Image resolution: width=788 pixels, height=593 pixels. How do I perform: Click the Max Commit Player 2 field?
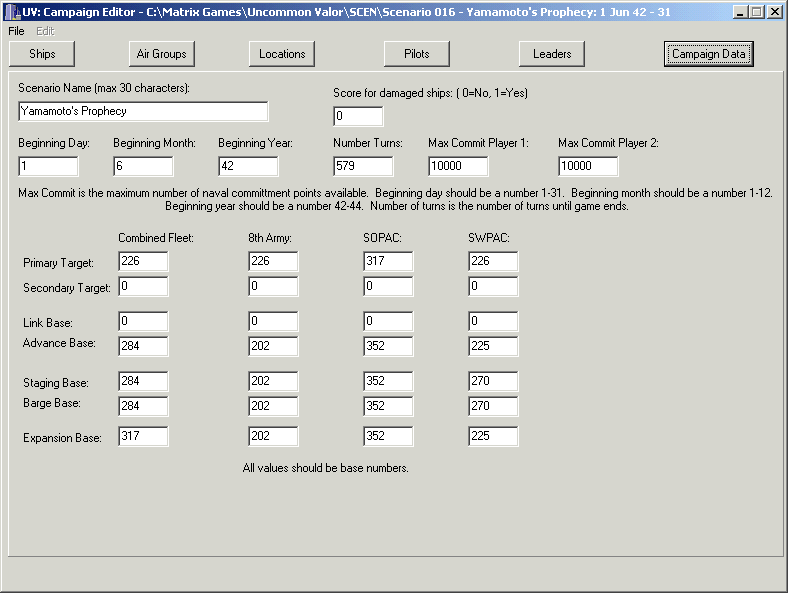[588, 166]
